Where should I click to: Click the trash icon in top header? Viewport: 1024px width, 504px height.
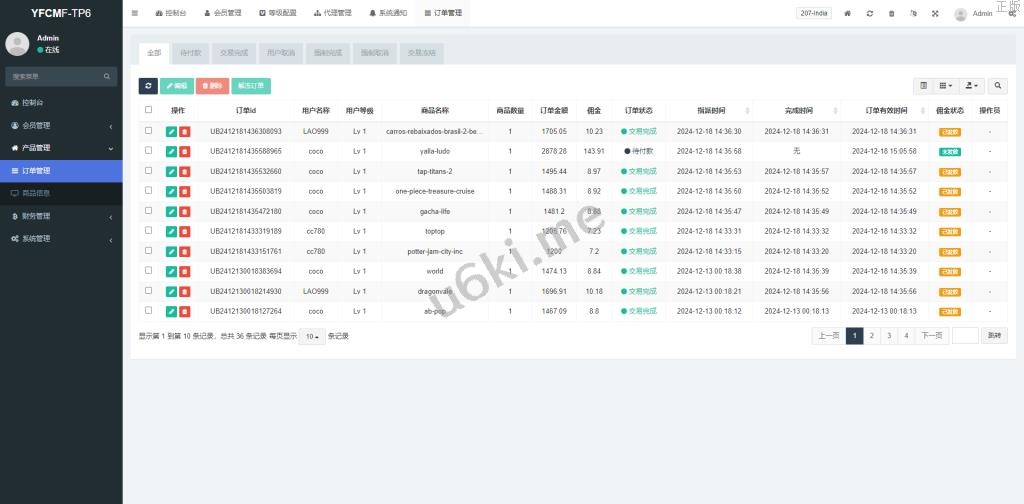coord(891,14)
